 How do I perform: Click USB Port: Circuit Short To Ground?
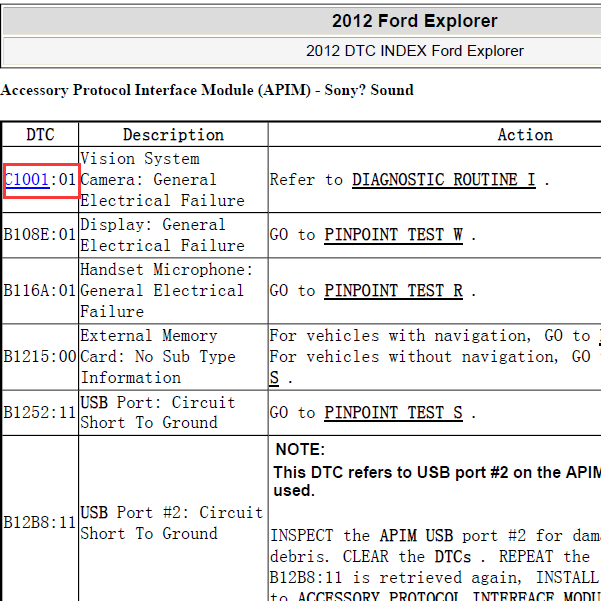pyautogui.click(x=158, y=413)
